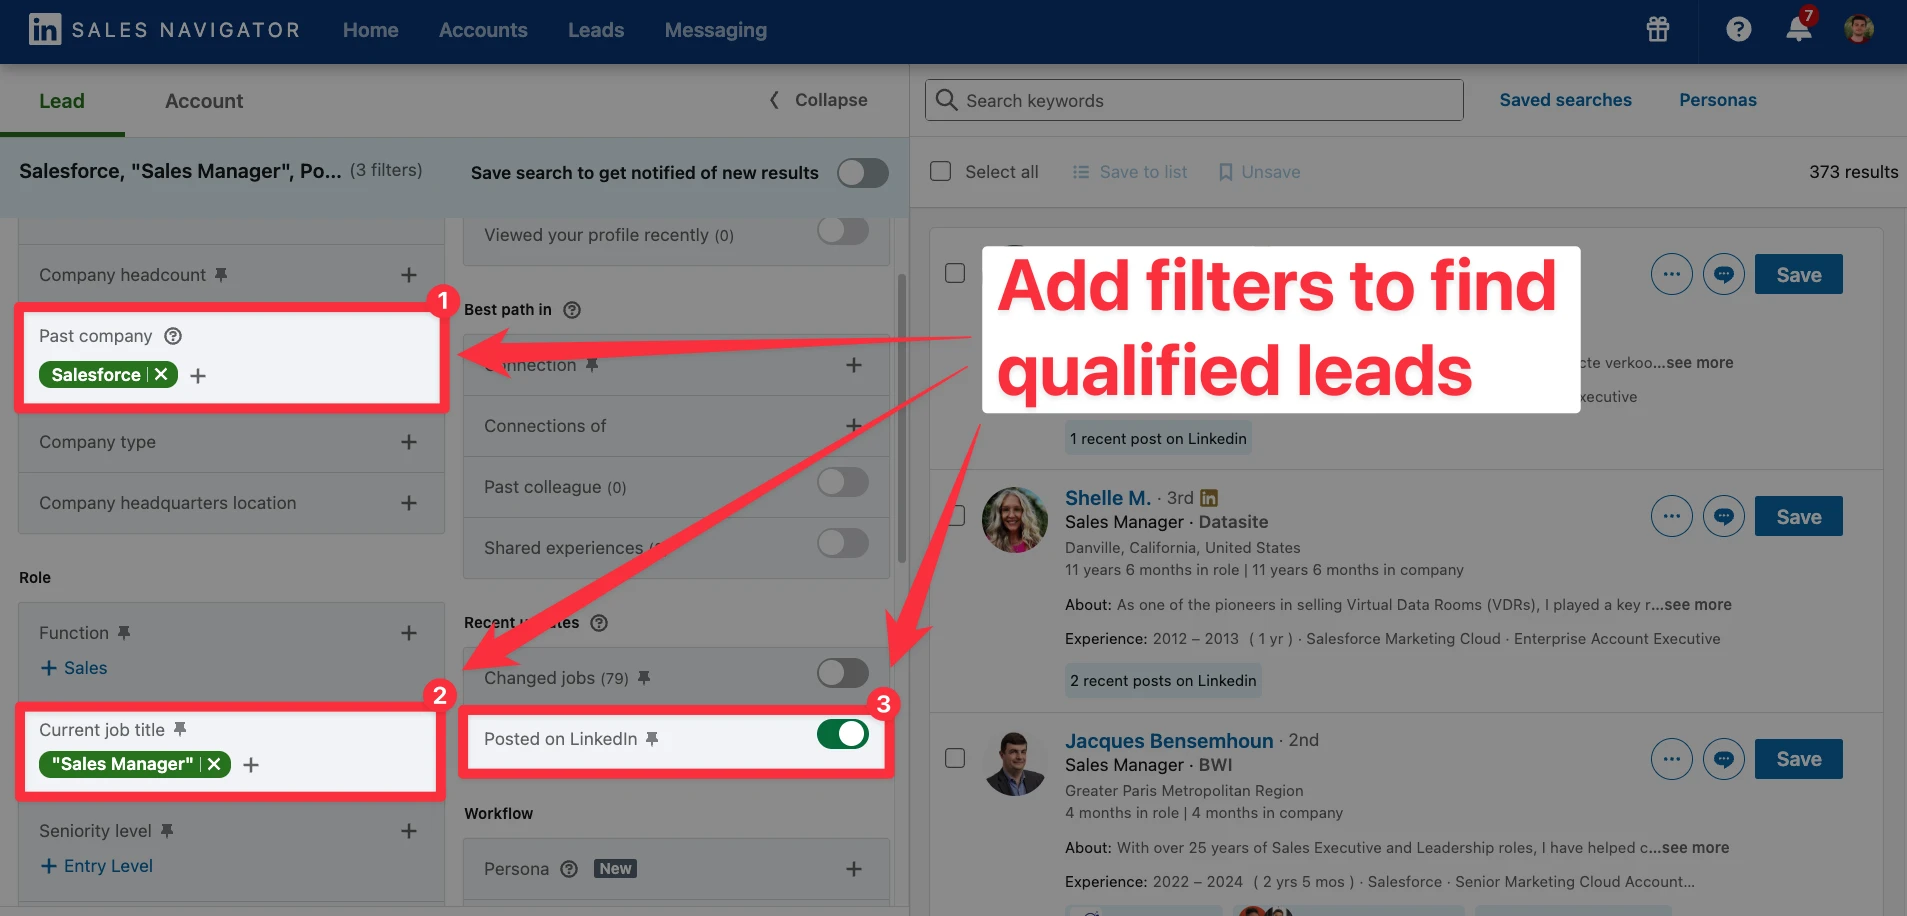This screenshot has width=1907, height=916.
Task: Open more options for first lead result
Action: (x=1672, y=274)
